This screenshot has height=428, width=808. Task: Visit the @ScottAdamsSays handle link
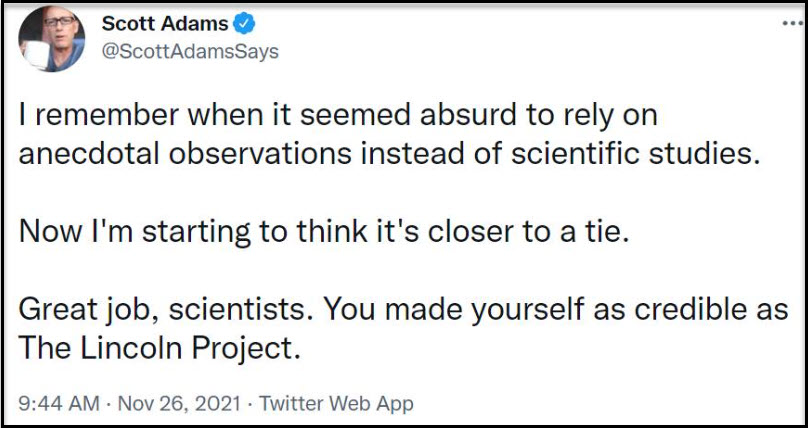tap(190, 52)
